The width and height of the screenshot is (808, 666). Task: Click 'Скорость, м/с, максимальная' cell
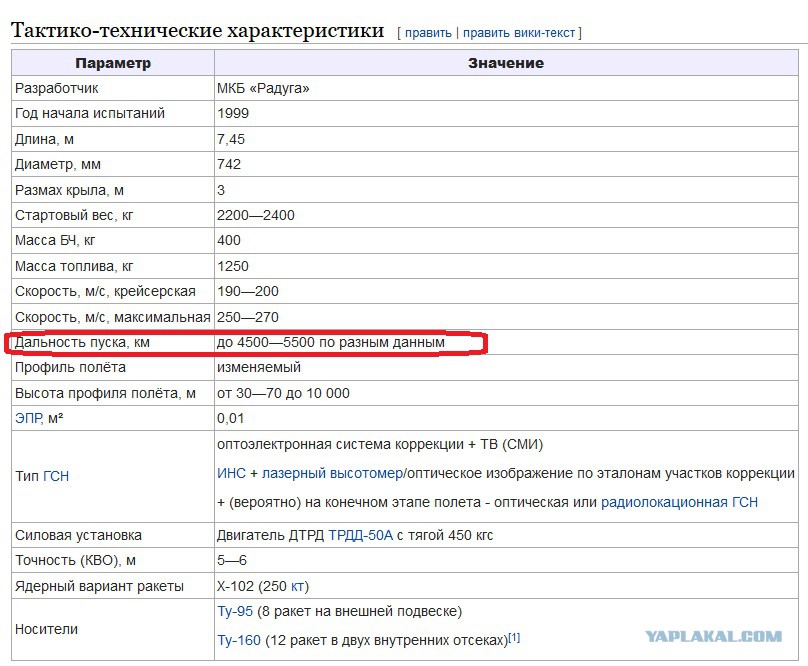click(112, 317)
